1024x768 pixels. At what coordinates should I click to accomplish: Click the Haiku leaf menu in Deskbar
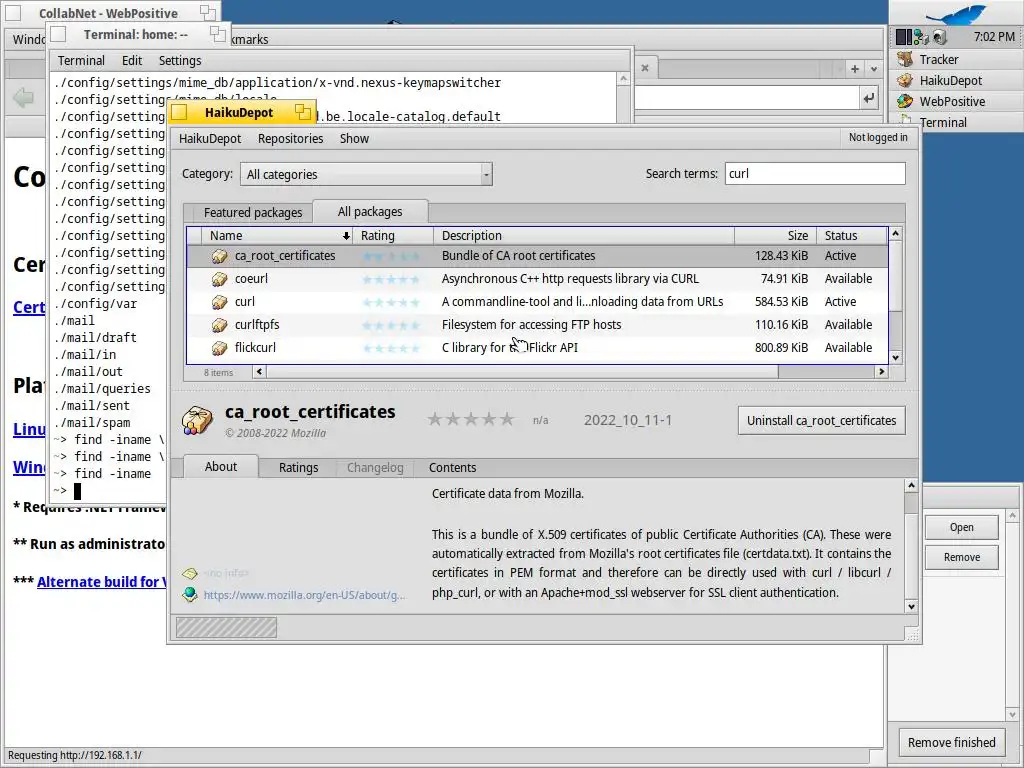(957, 14)
